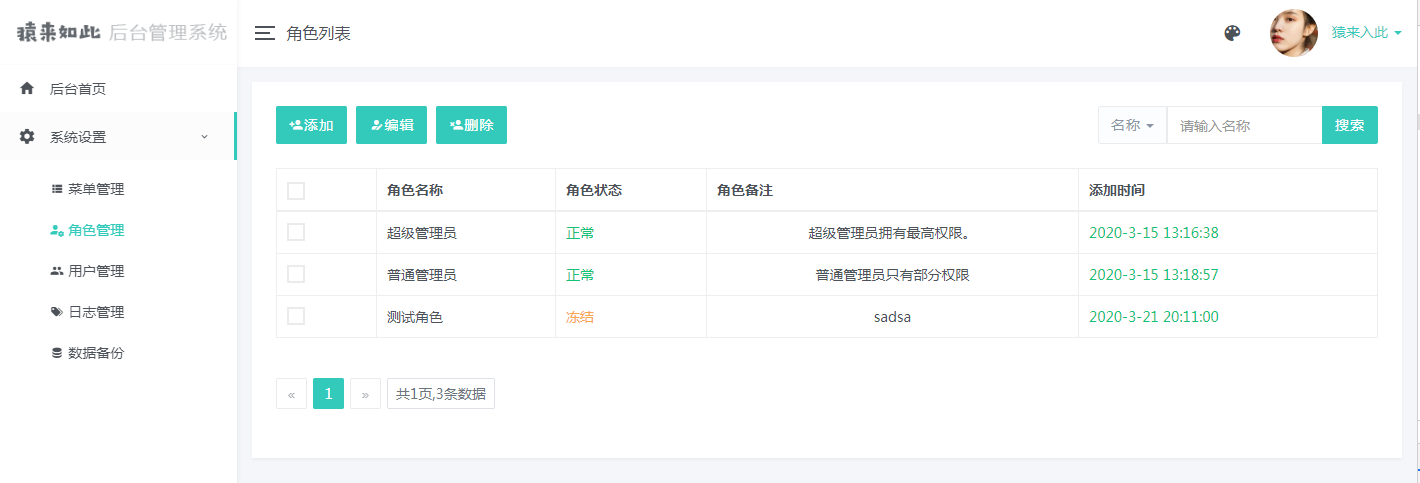Click the list icon beside 菜单管理

[57, 189]
